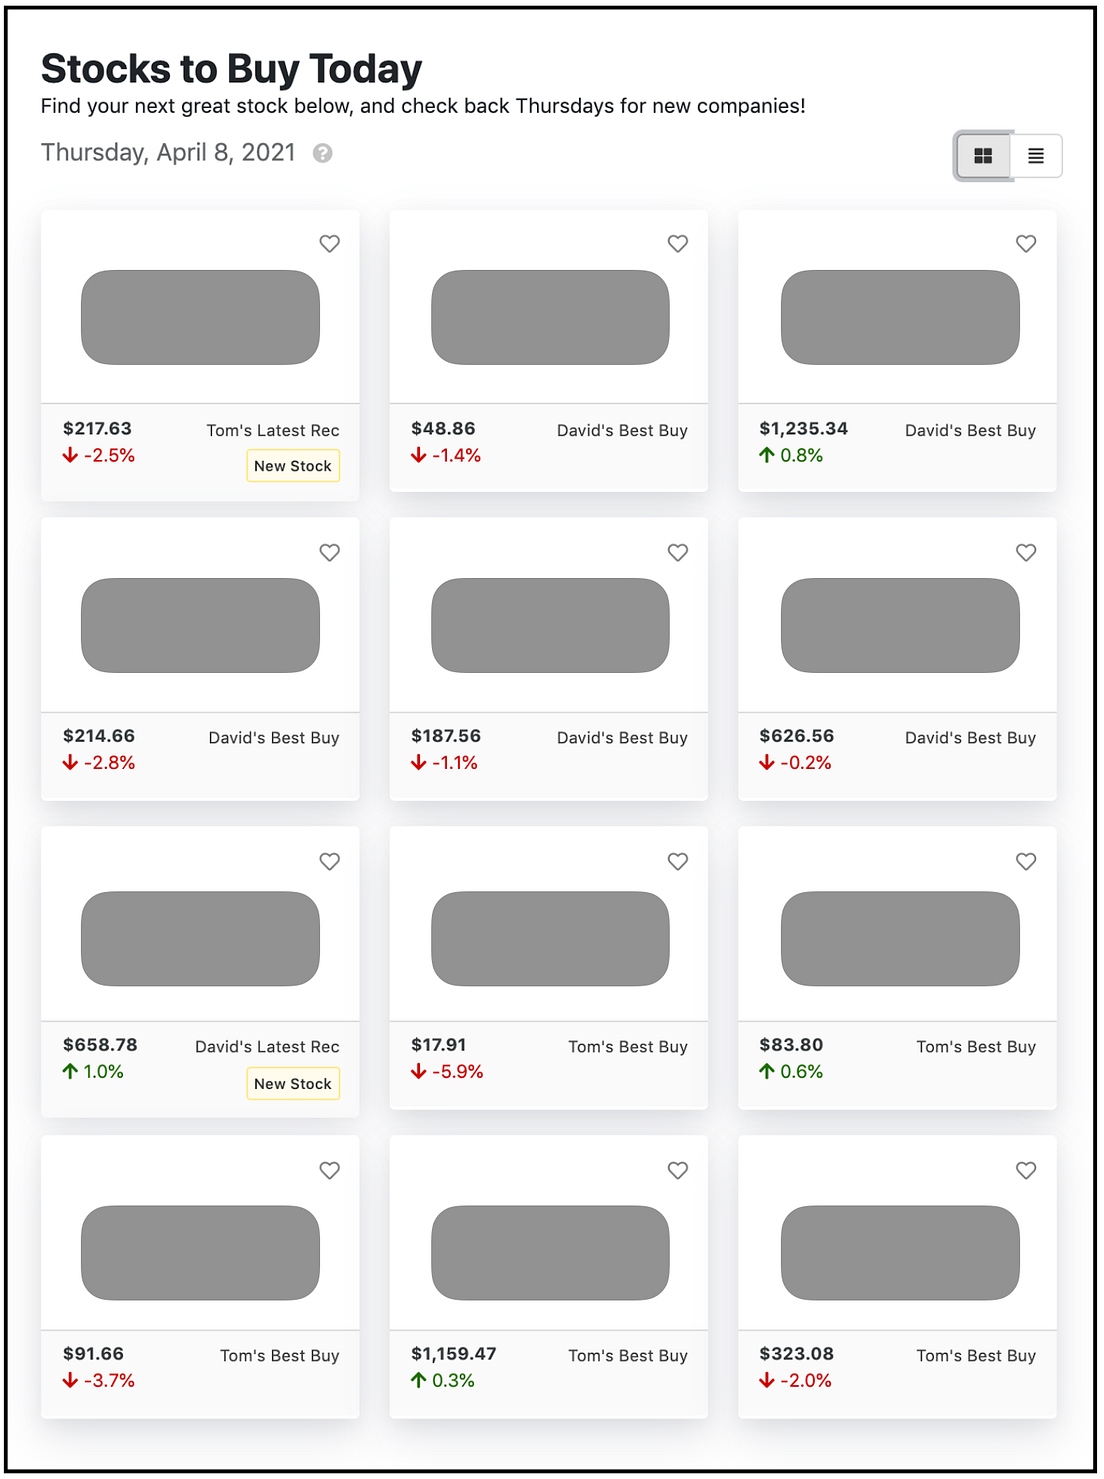This screenshot has height=1479, width=1104.
Task: Favorite the $626.56 David's Best Buy stock
Action: coord(1026,553)
